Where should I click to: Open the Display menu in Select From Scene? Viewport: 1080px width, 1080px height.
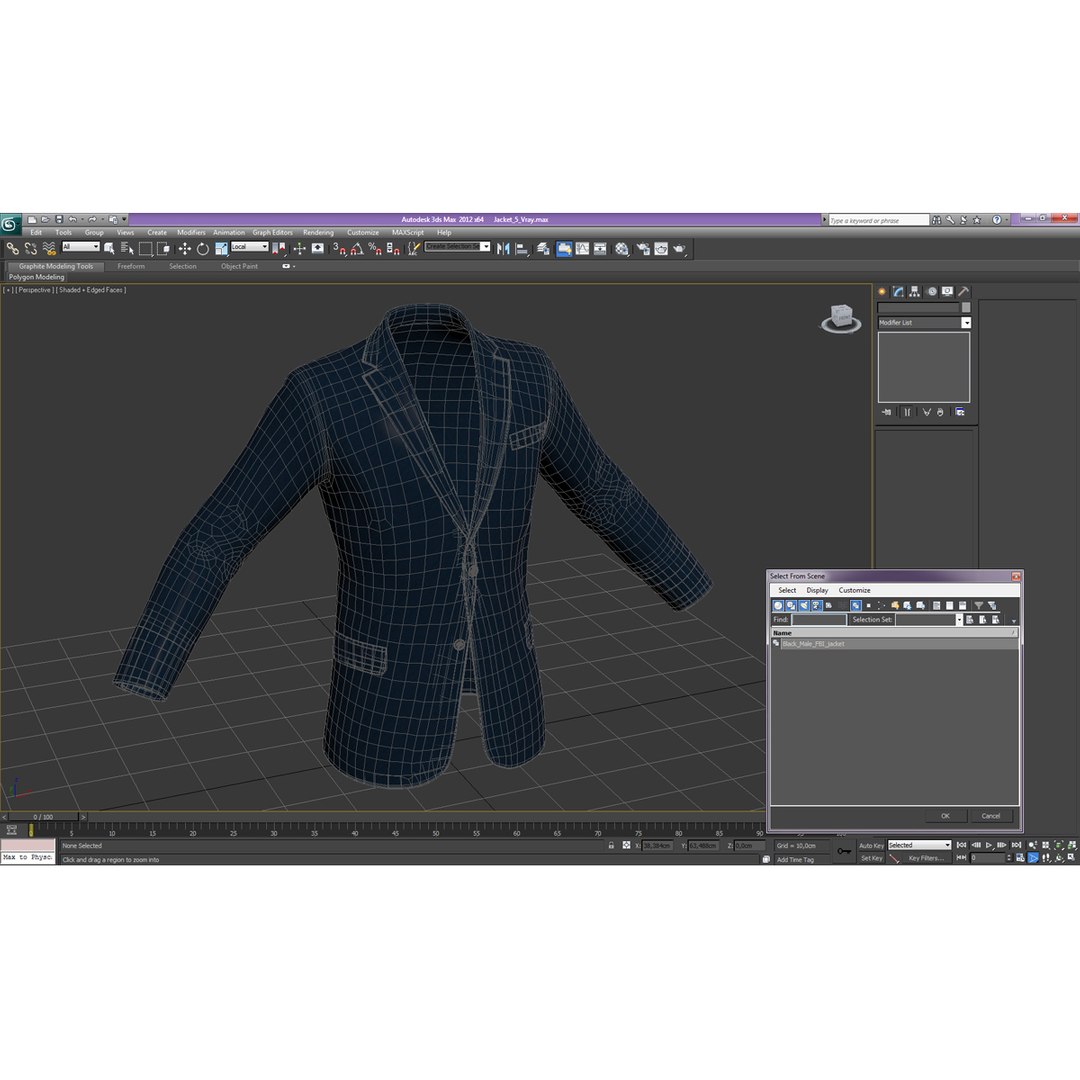click(x=817, y=590)
